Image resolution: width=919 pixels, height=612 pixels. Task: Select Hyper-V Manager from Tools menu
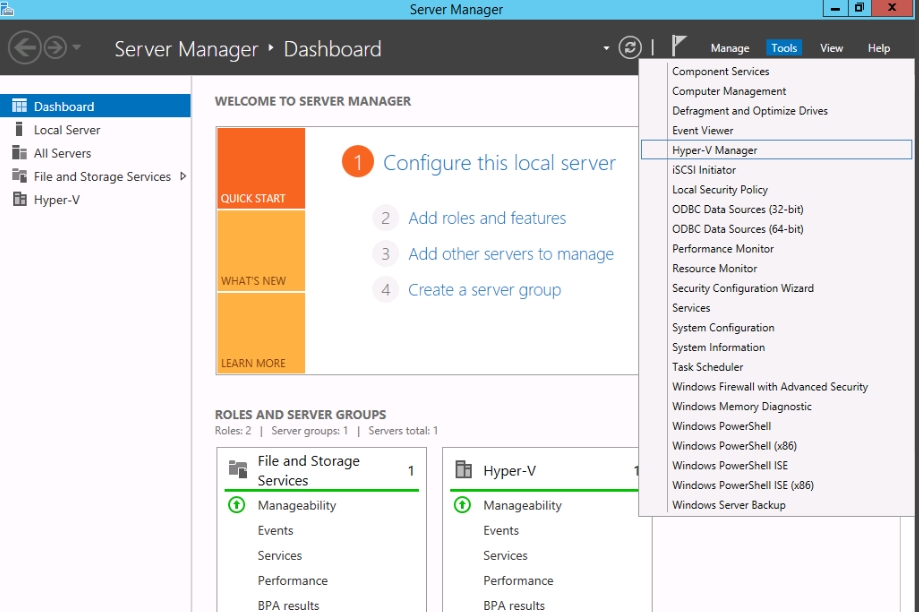click(714, 150)
